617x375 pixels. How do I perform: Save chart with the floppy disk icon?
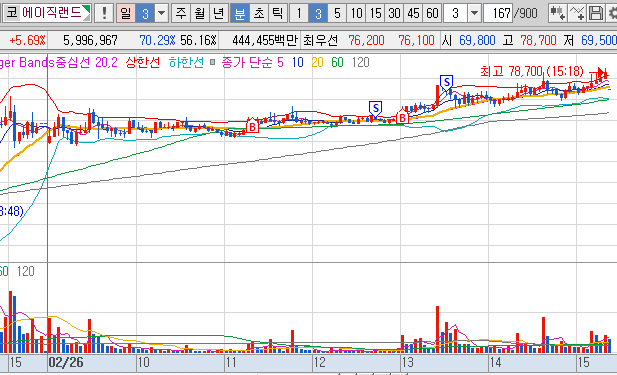pyautogui.click(x=595, y=13)
